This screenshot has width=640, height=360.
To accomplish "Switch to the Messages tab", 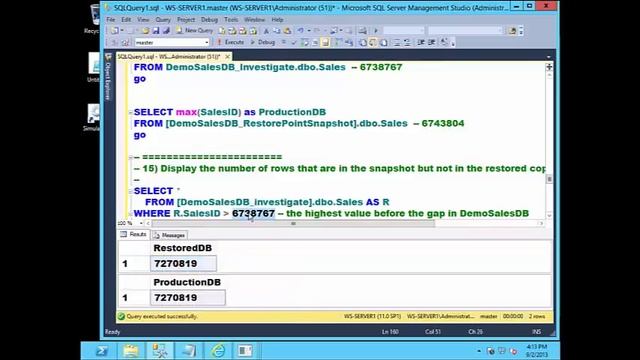I will 169,235.
